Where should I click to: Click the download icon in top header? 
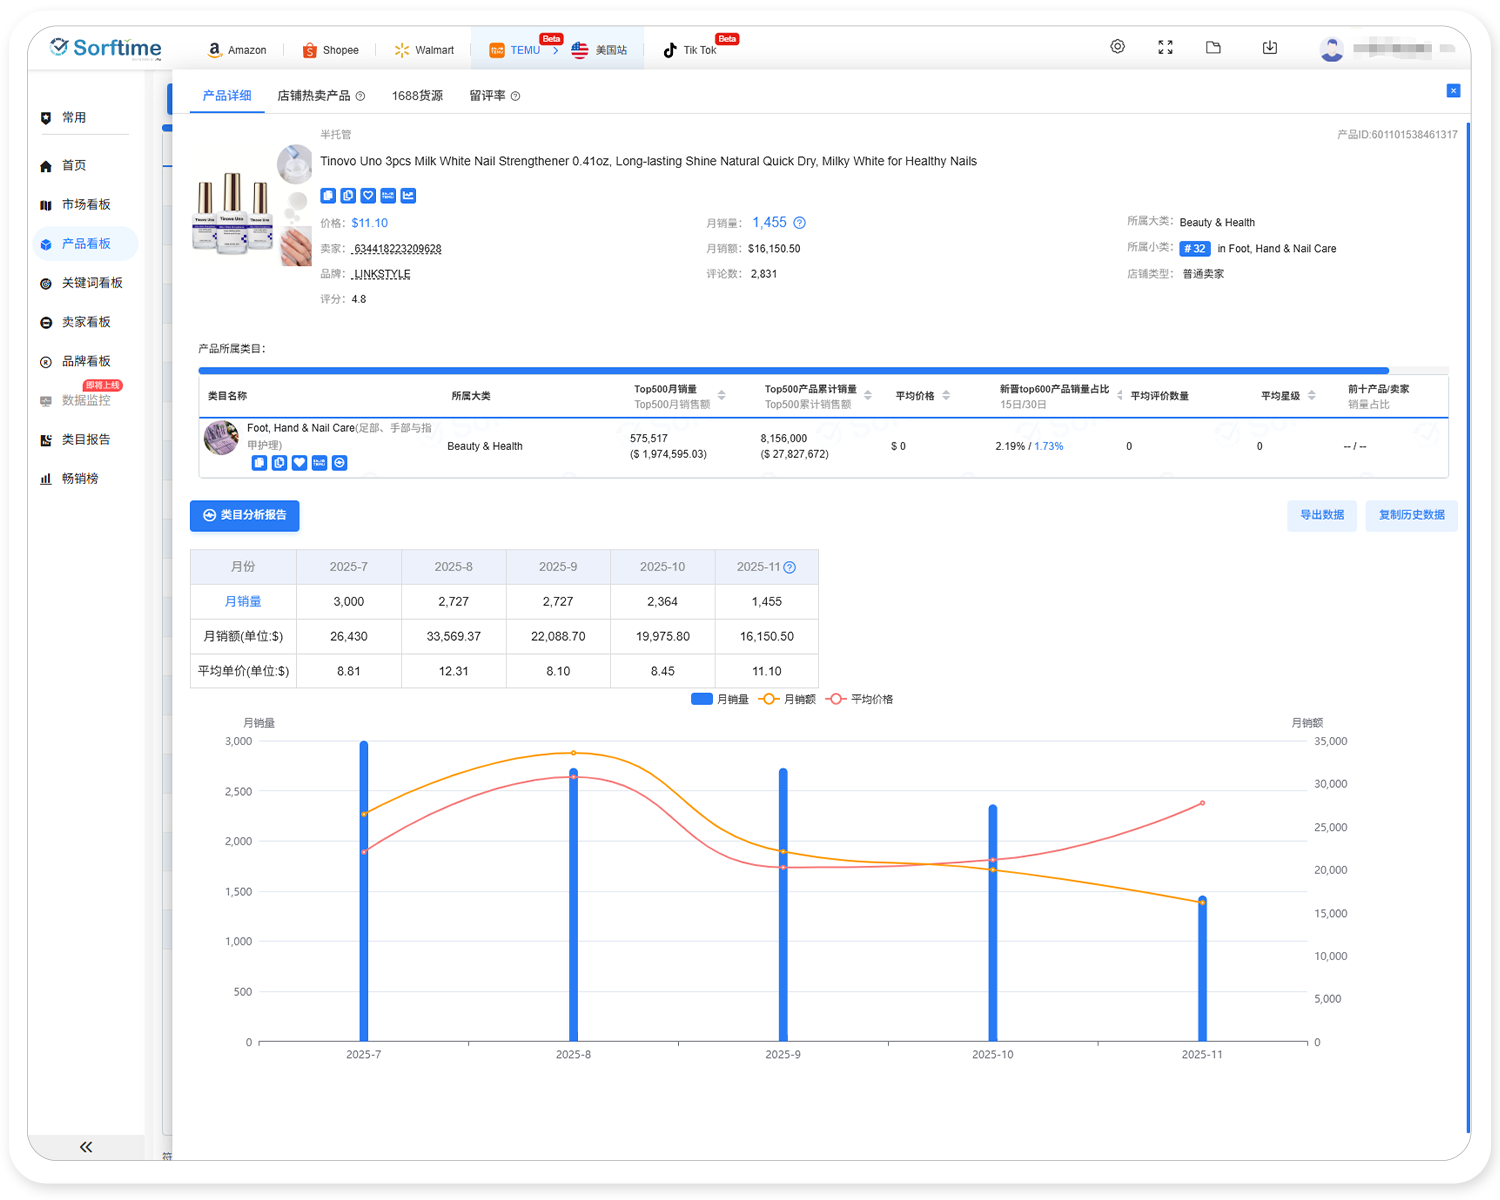[1269, 47]
